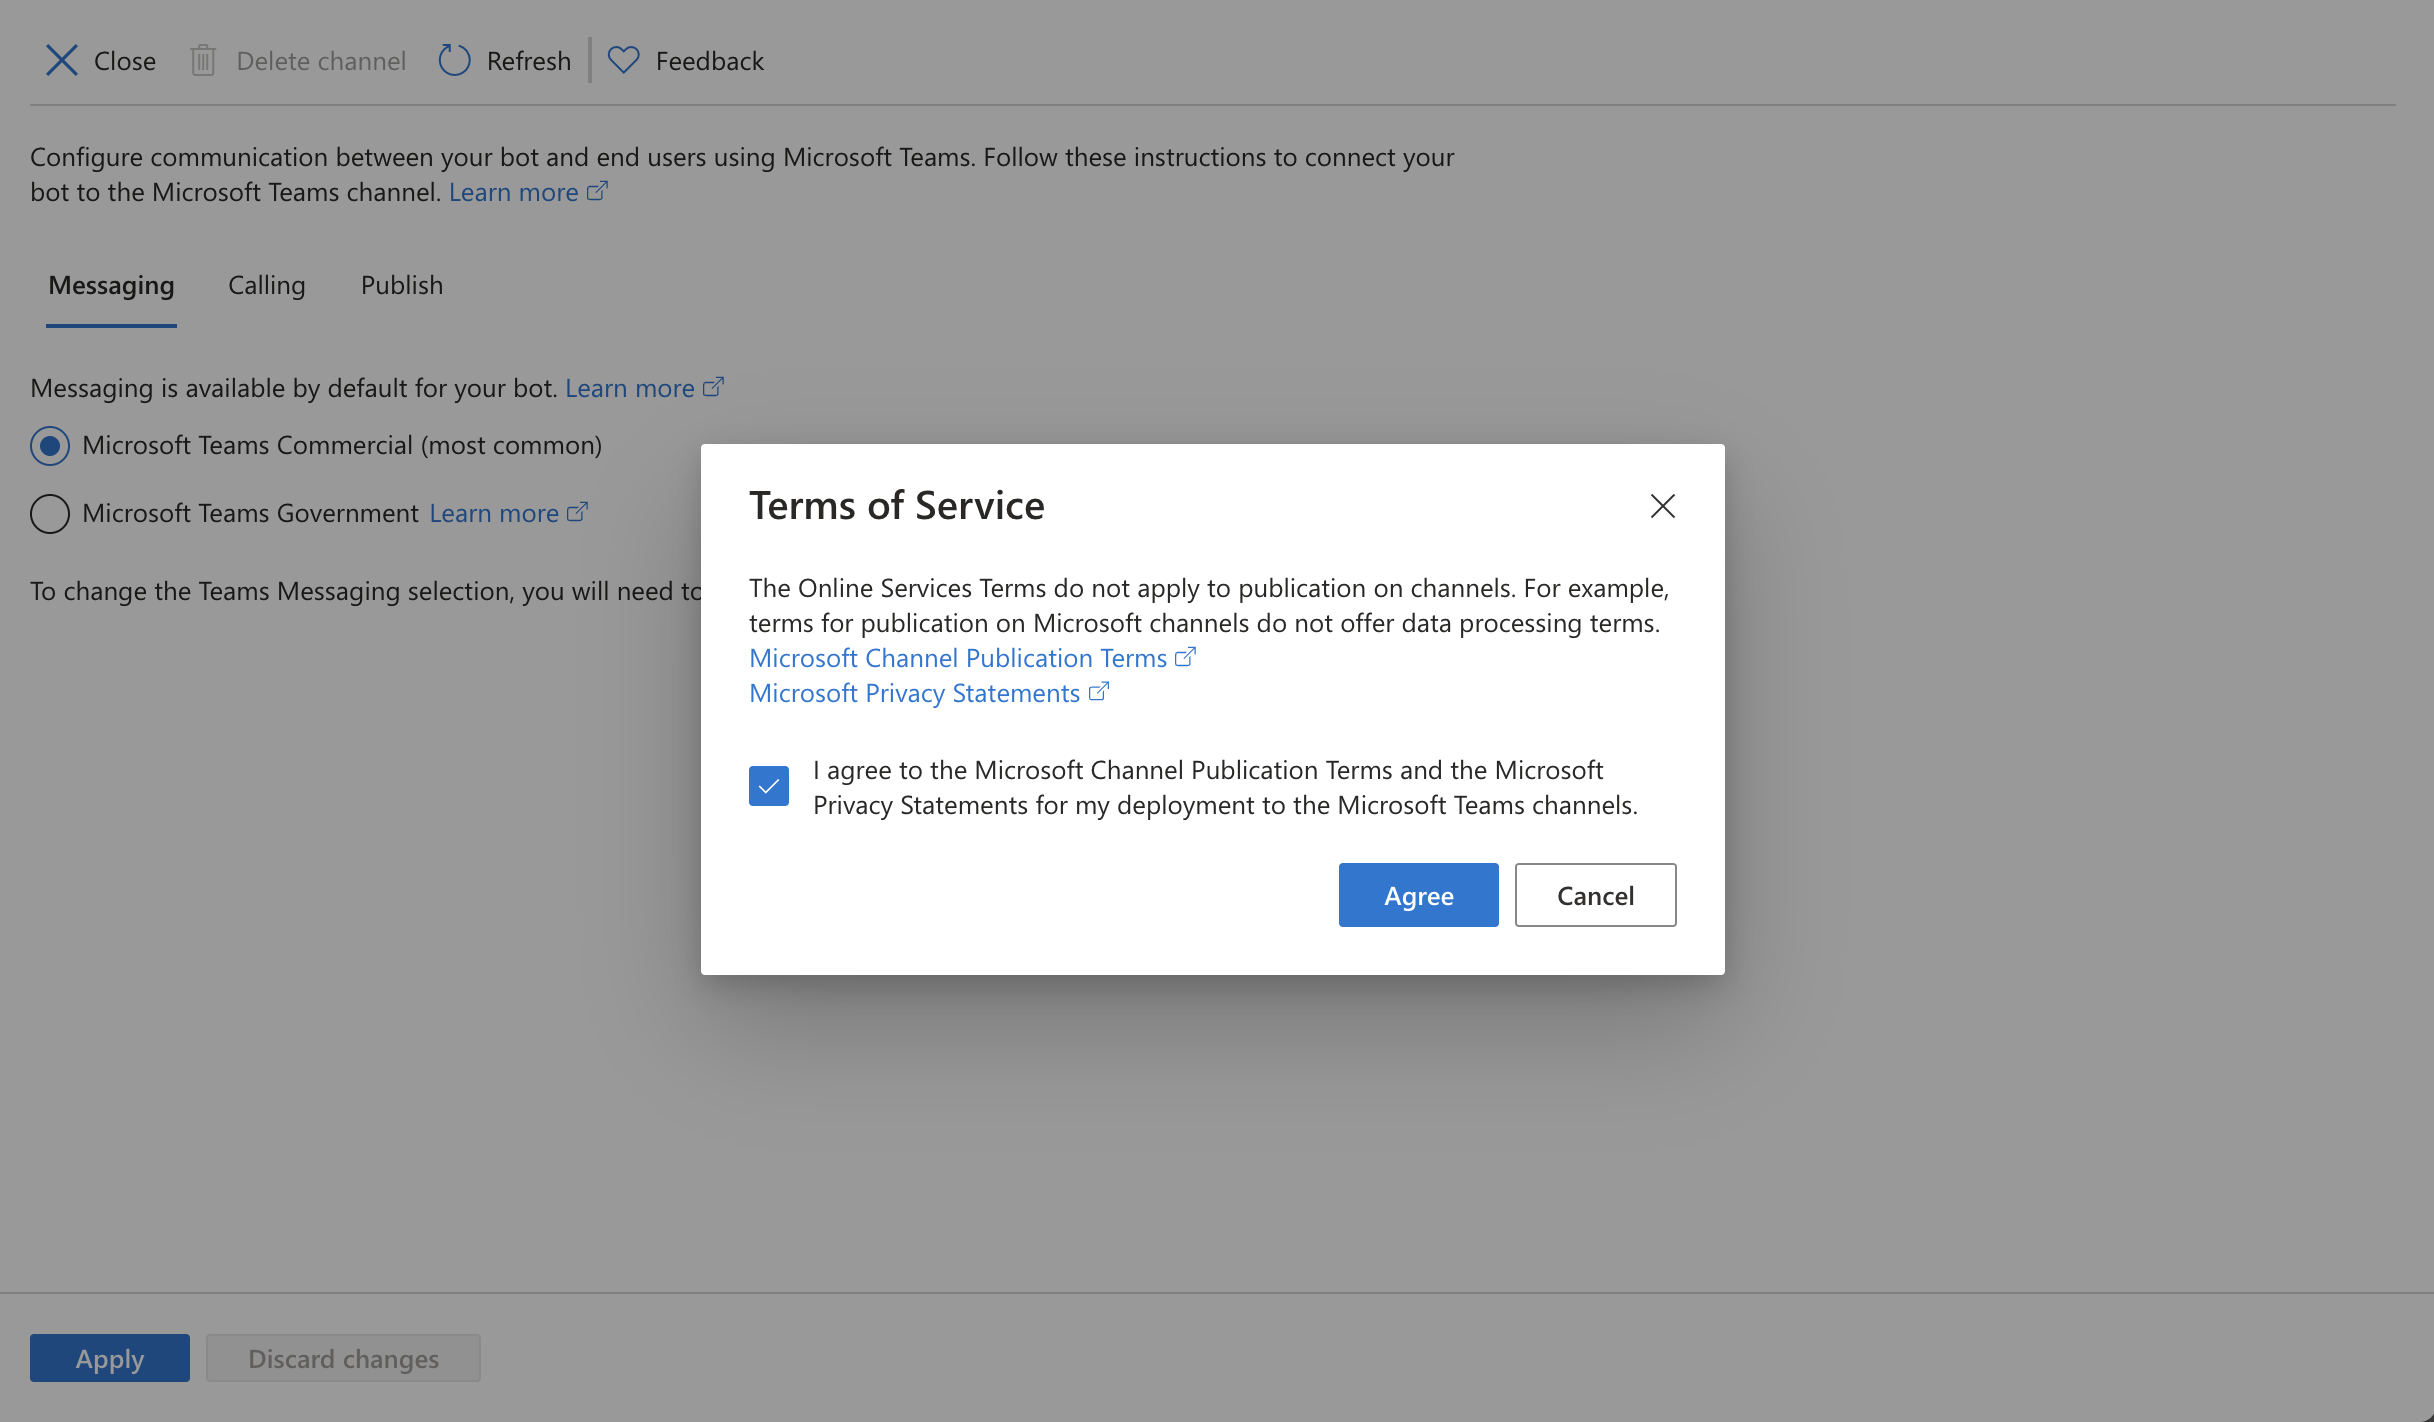The height and width of the screenshot is (1422, 2434).
Task: Open the Microsoft Channel Publication Terms link
Action: click(956, 657)
